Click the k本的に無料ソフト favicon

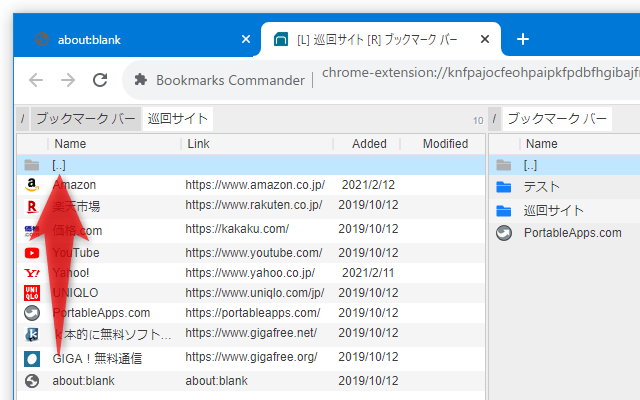pos(32,335)
